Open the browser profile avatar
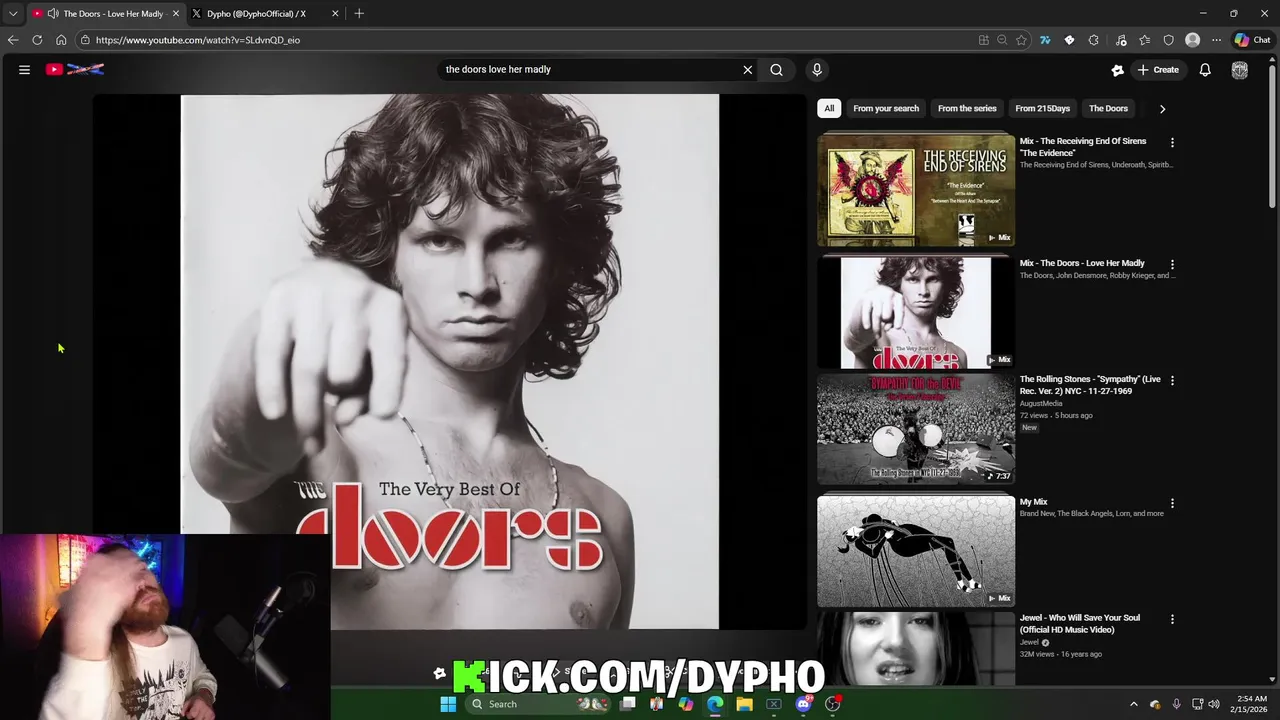Image resolution: width=1280 pixels, height=720 pixels. (x=1192, y=40)
